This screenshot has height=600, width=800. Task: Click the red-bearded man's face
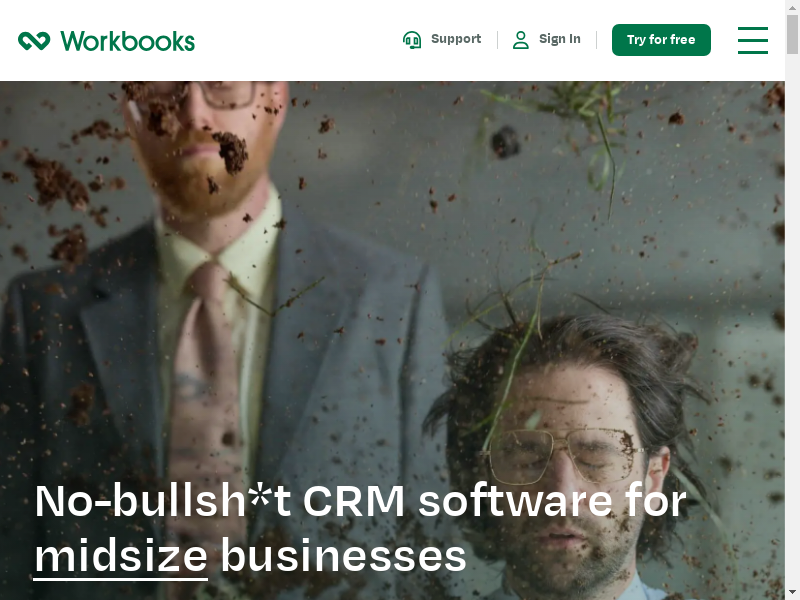pyautogui.click(x=204, y=138)
